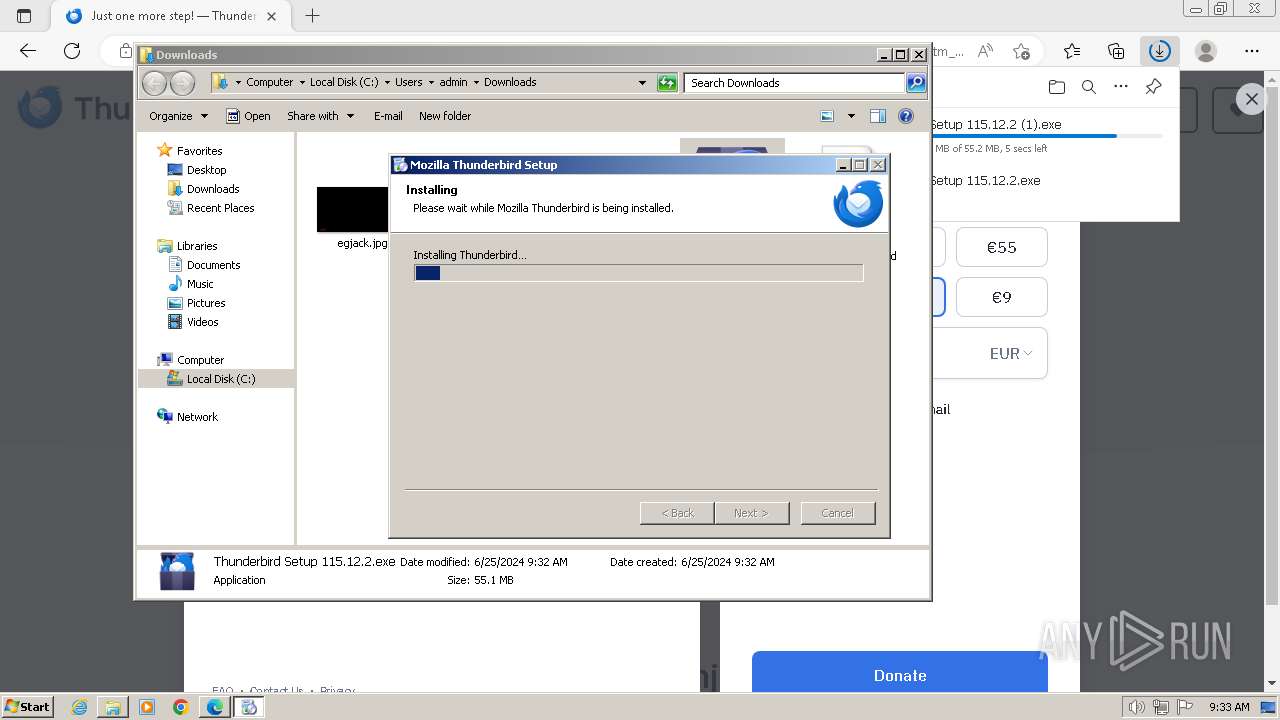This screenshot has width=1280, height=720.
Task: Change Explorer view icon
Action: click(x=827, y=116)
